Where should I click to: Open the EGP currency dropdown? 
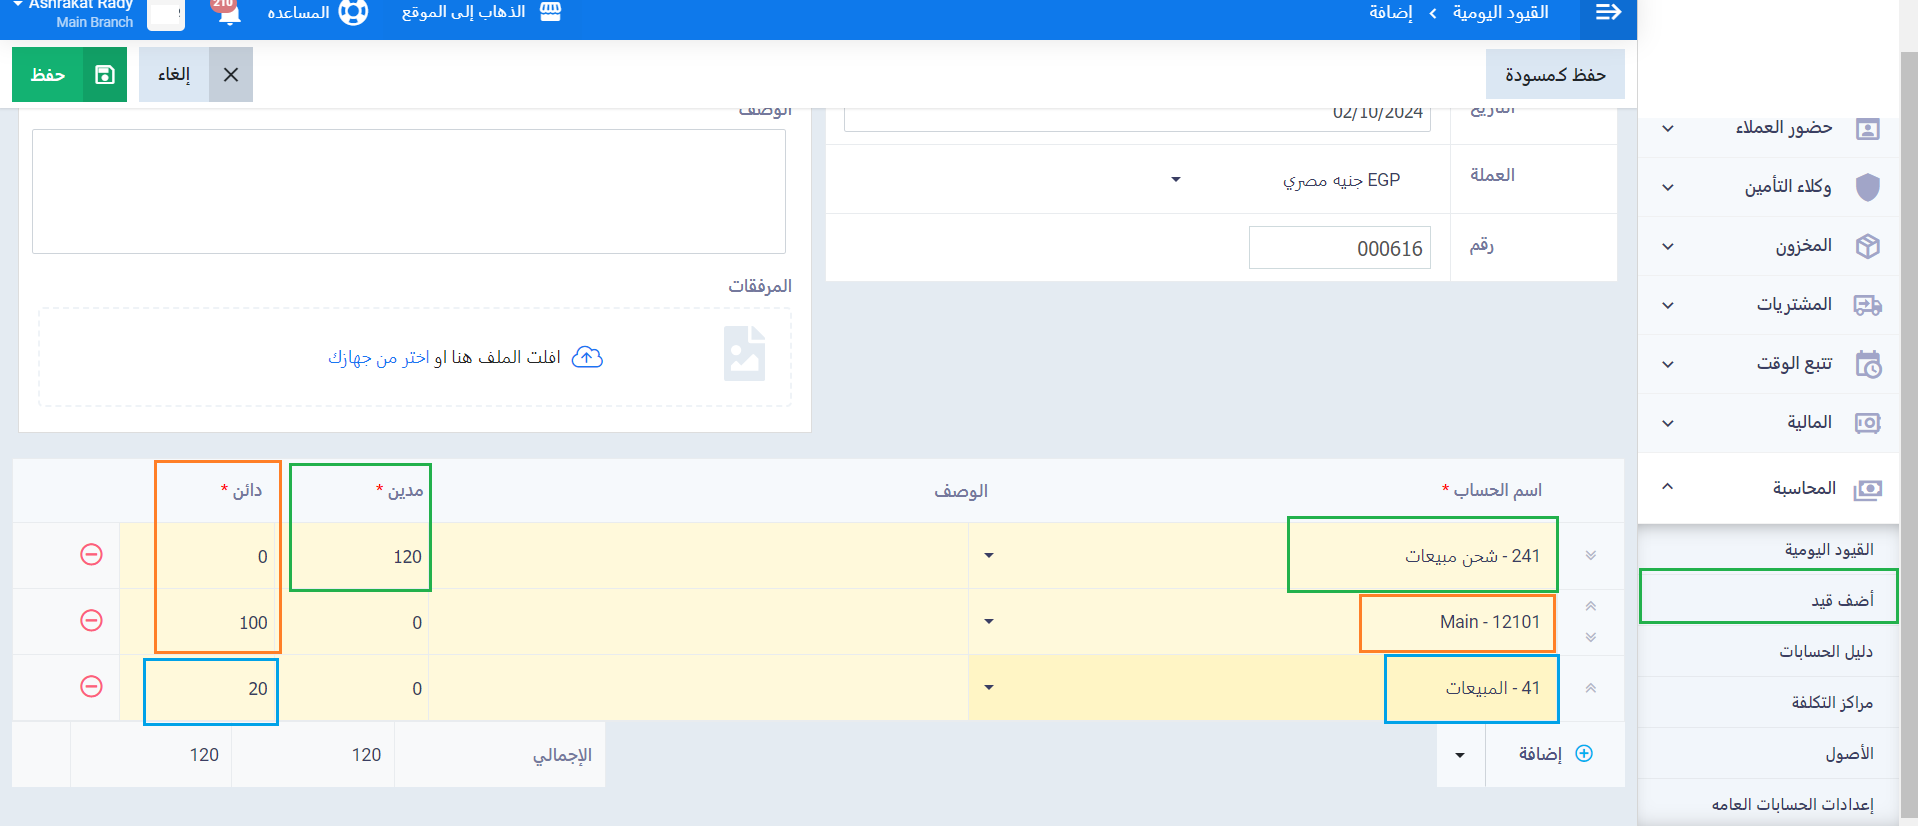tap(1176, 180)
